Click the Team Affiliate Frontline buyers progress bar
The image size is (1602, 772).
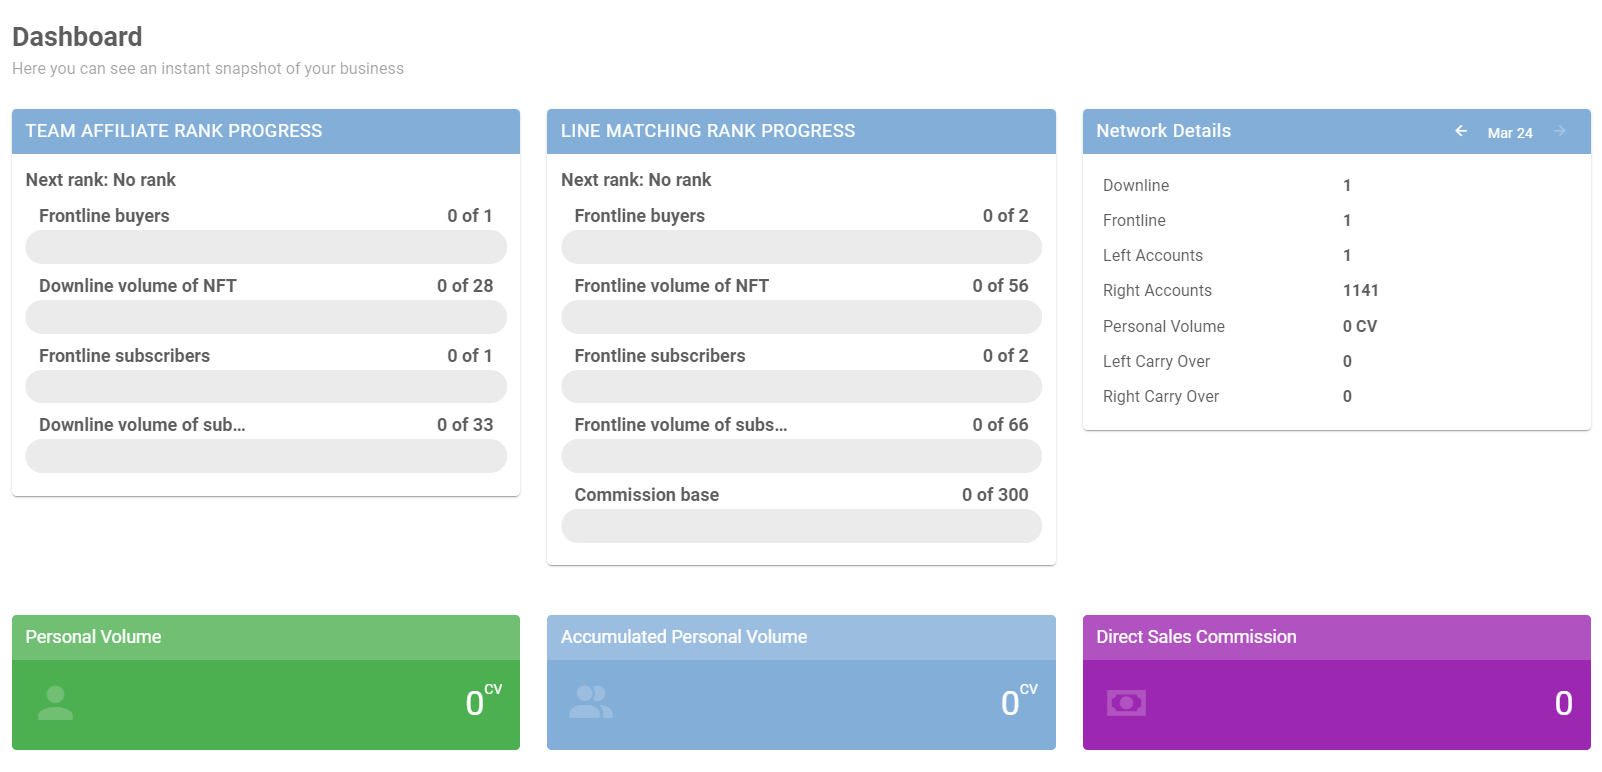(266, 247)
